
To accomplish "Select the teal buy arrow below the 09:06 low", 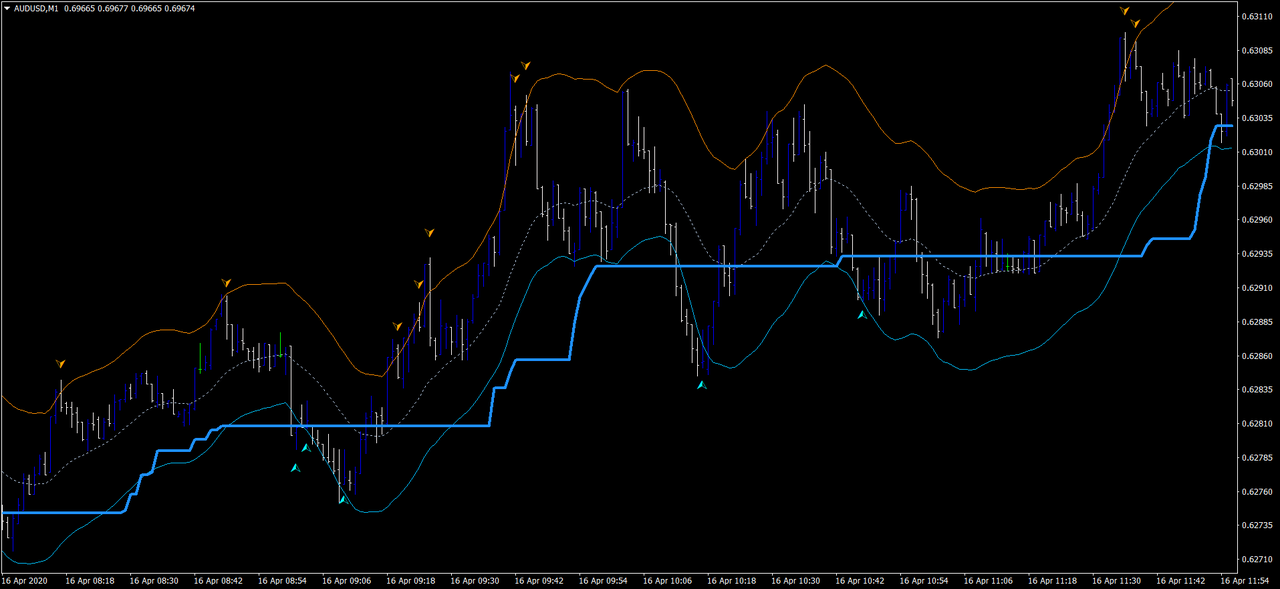I will click(345, 500).
